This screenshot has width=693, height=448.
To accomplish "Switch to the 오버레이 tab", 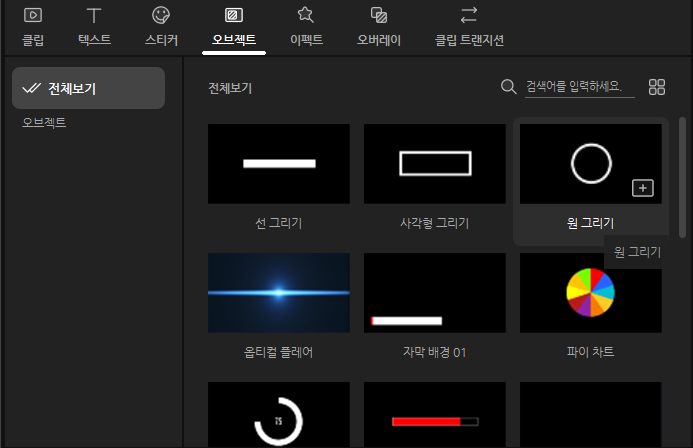I will coord(379,27).
